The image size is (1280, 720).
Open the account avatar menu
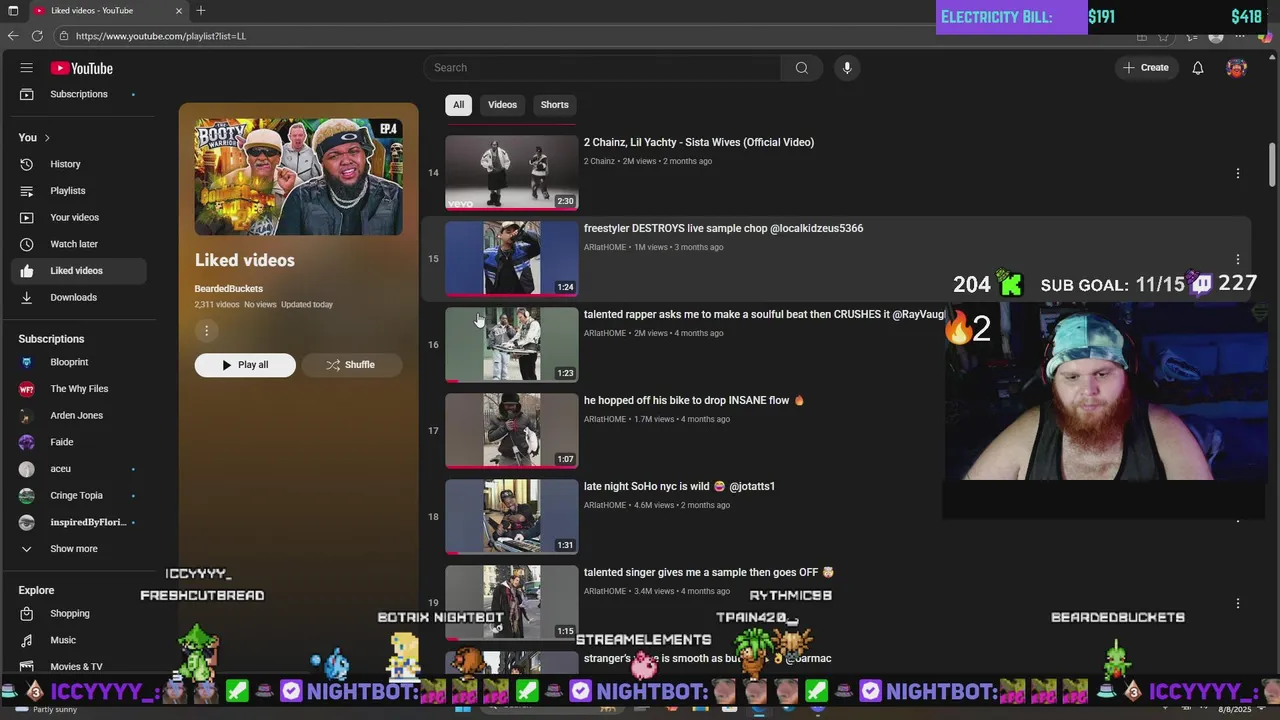1237,68
